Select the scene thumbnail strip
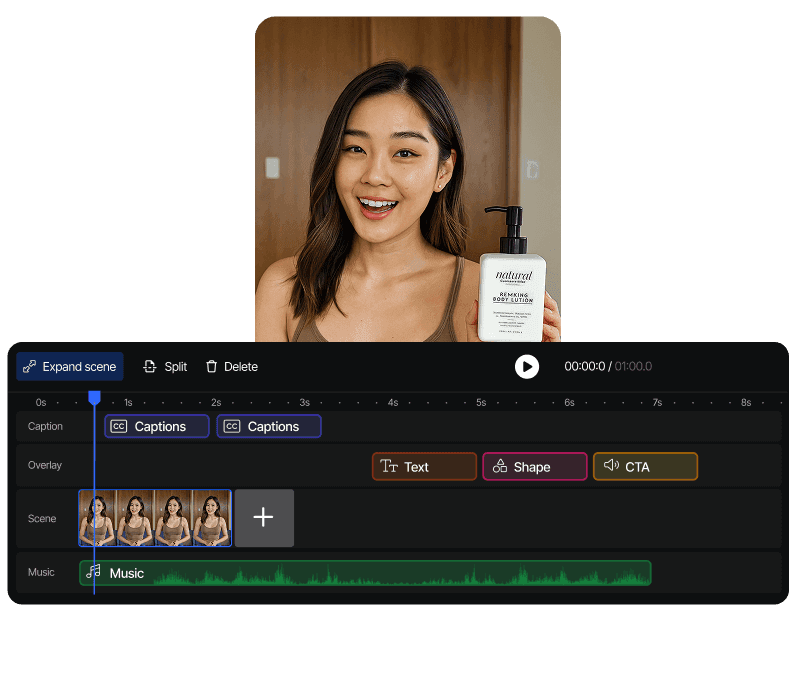The image size is (811, 680). click(155, 517)
